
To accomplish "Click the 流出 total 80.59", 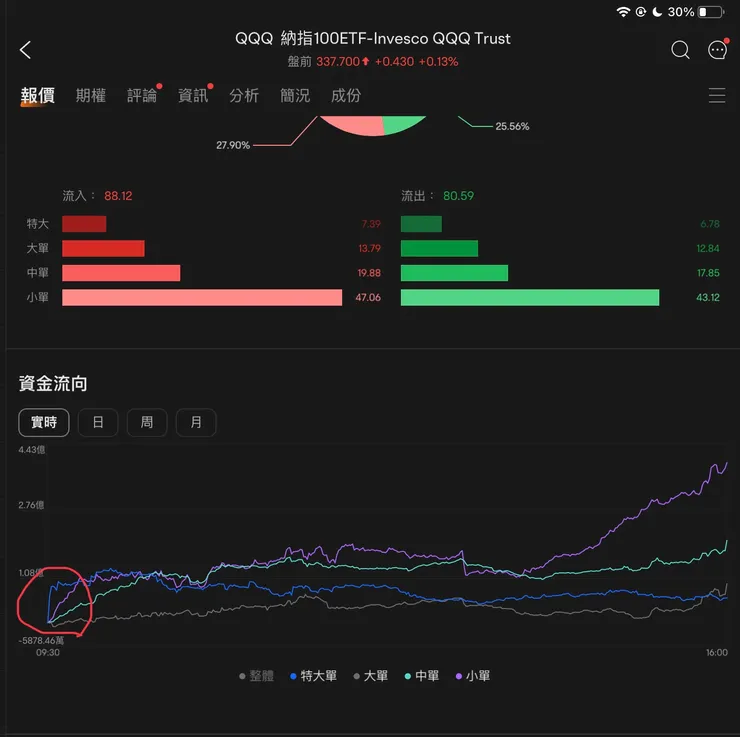I will pyautogui.click(x=458, y=196).
